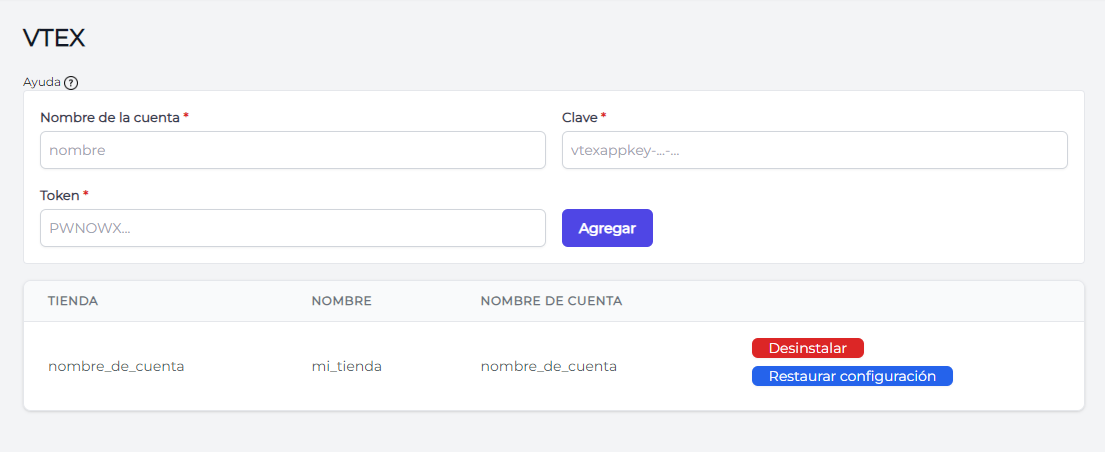
Task: Click the red asterisk beside Clave label
Action: coord(603,116)
